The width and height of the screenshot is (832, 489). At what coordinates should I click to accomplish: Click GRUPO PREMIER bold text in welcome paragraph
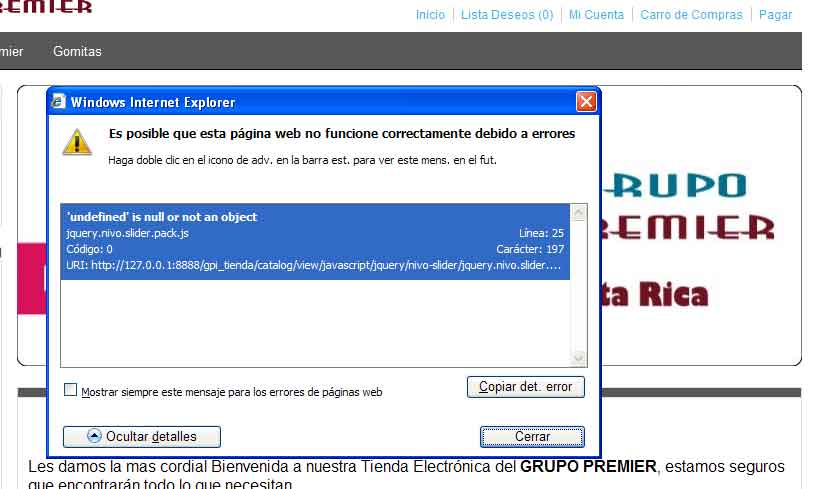(588, 467)
